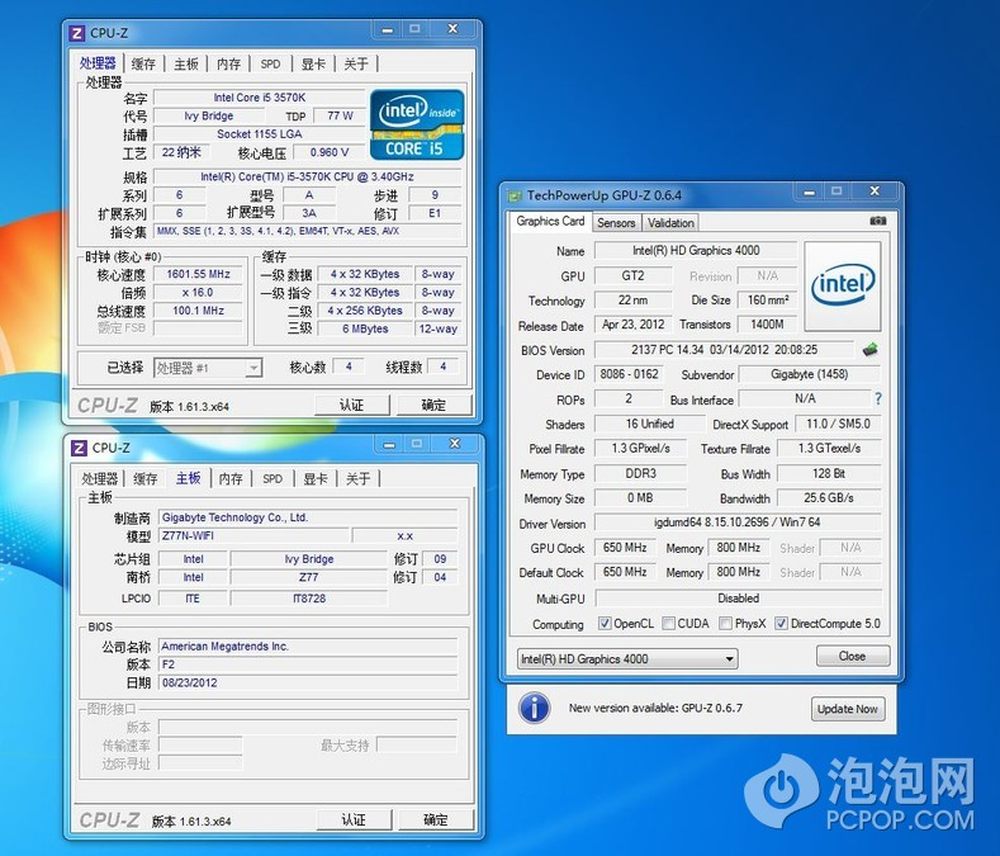Switch to the Sensors tab in GPU-Z

tap(616, 223)
